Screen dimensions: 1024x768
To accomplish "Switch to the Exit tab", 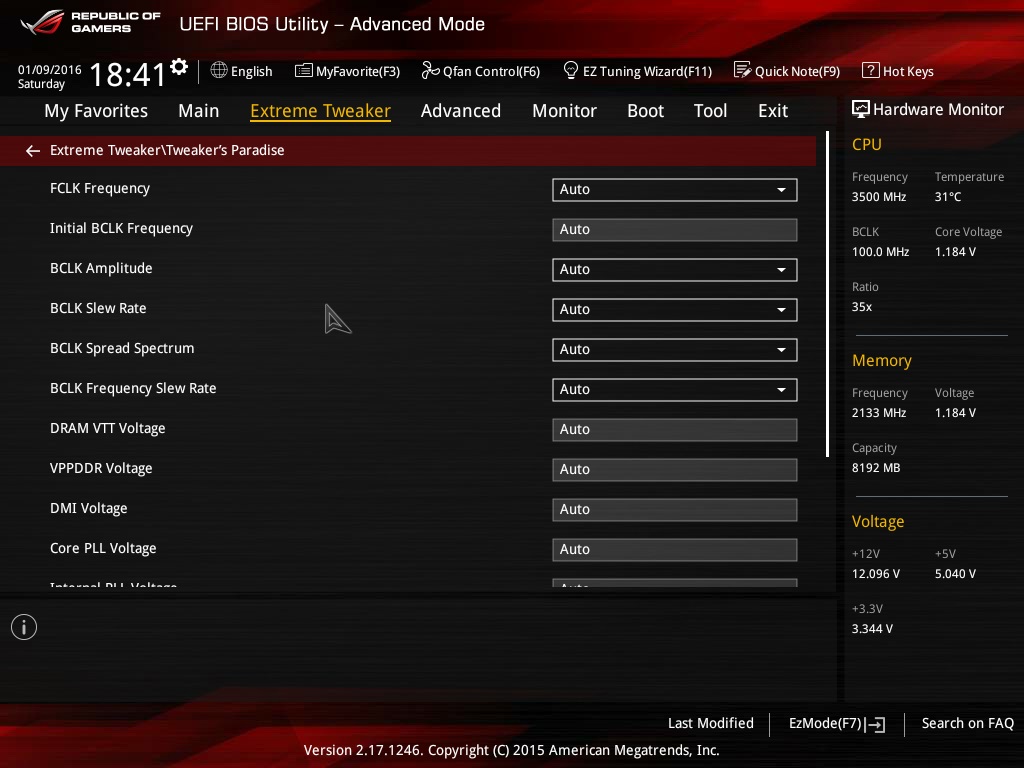I will (773, 111).
